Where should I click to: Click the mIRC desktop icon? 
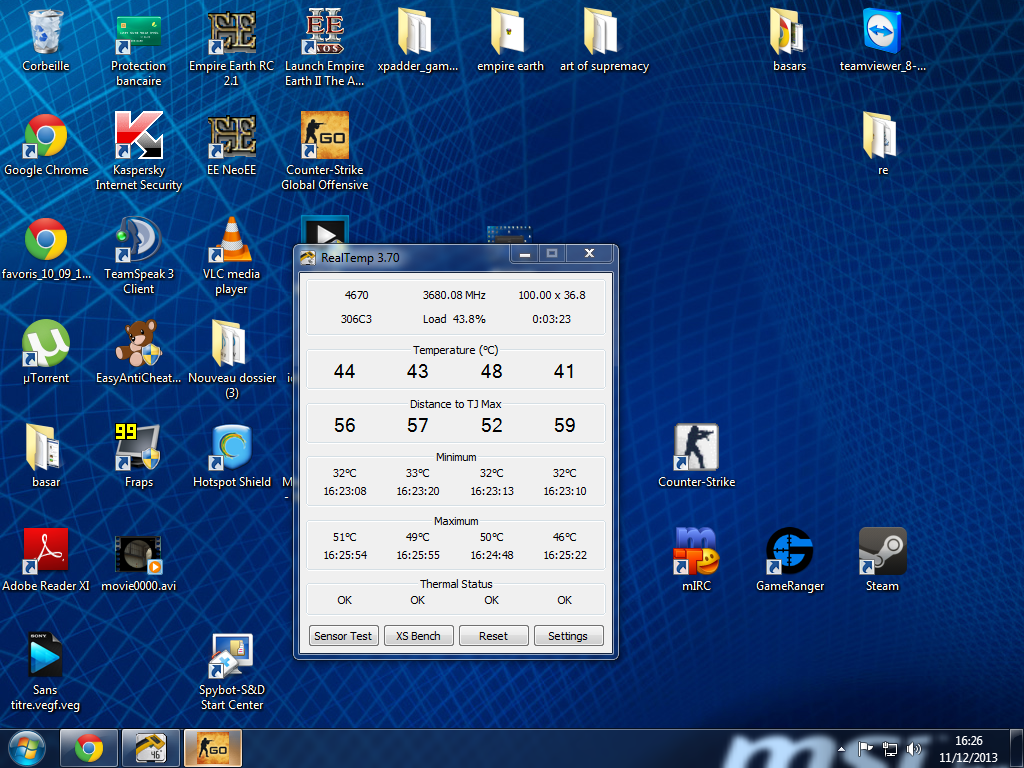click(x=696, y=552)
